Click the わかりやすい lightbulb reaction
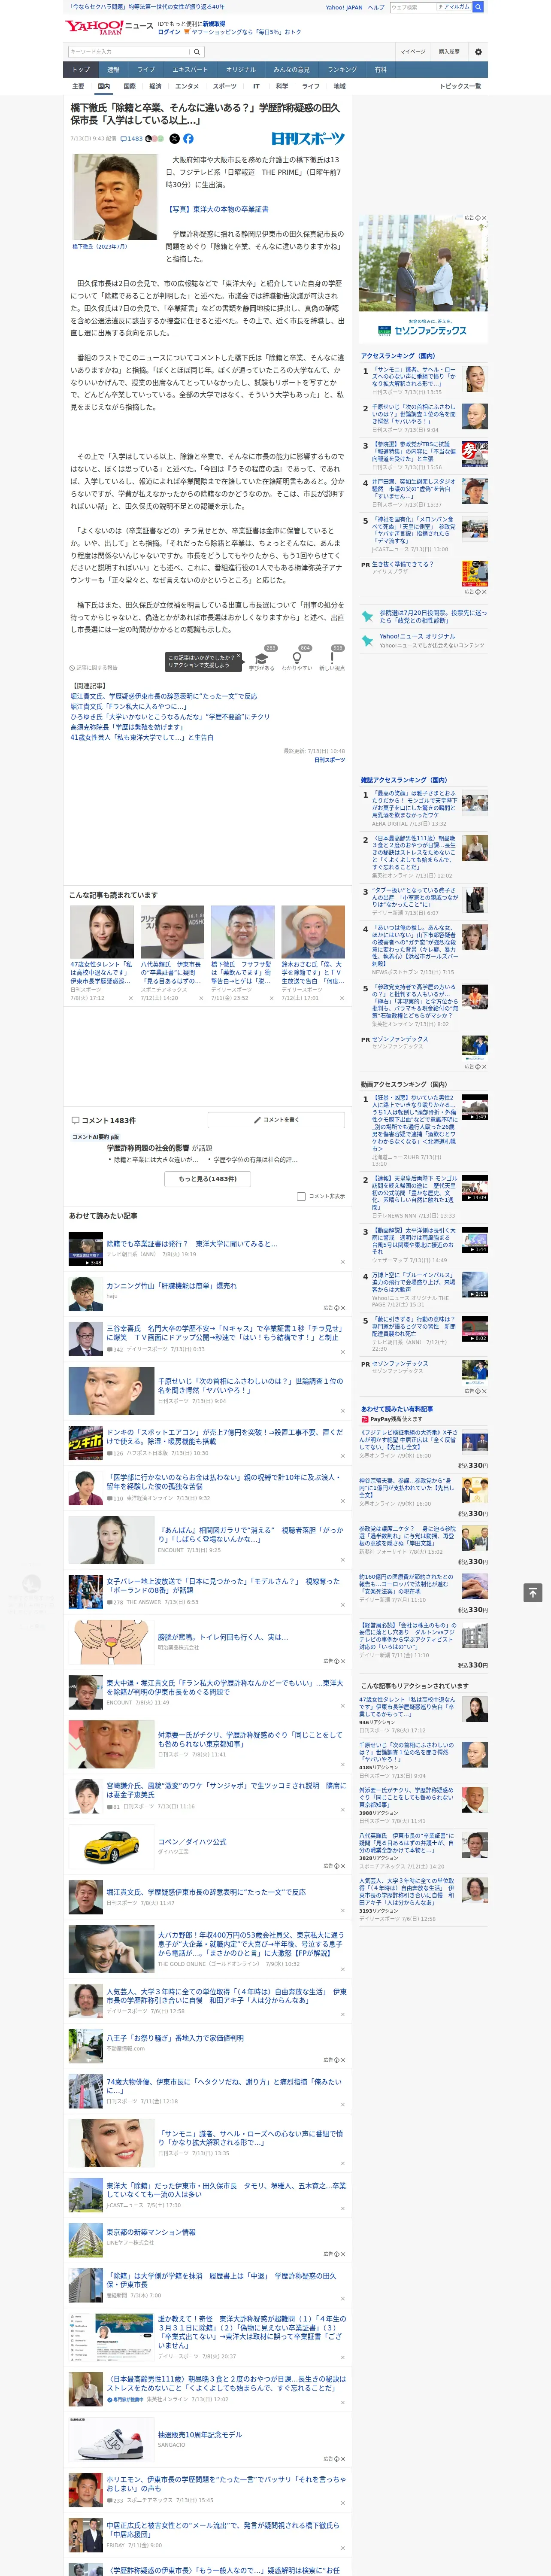The height and width of the screenshot is (2576, 551). 297,658
